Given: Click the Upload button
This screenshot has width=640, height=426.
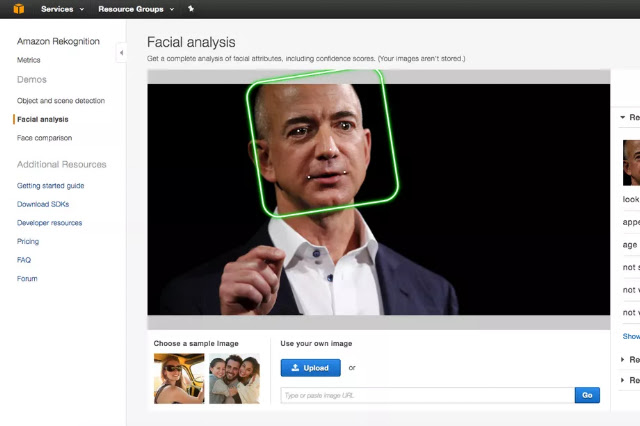Looking at the screenshot, I should tap(311, 368).
